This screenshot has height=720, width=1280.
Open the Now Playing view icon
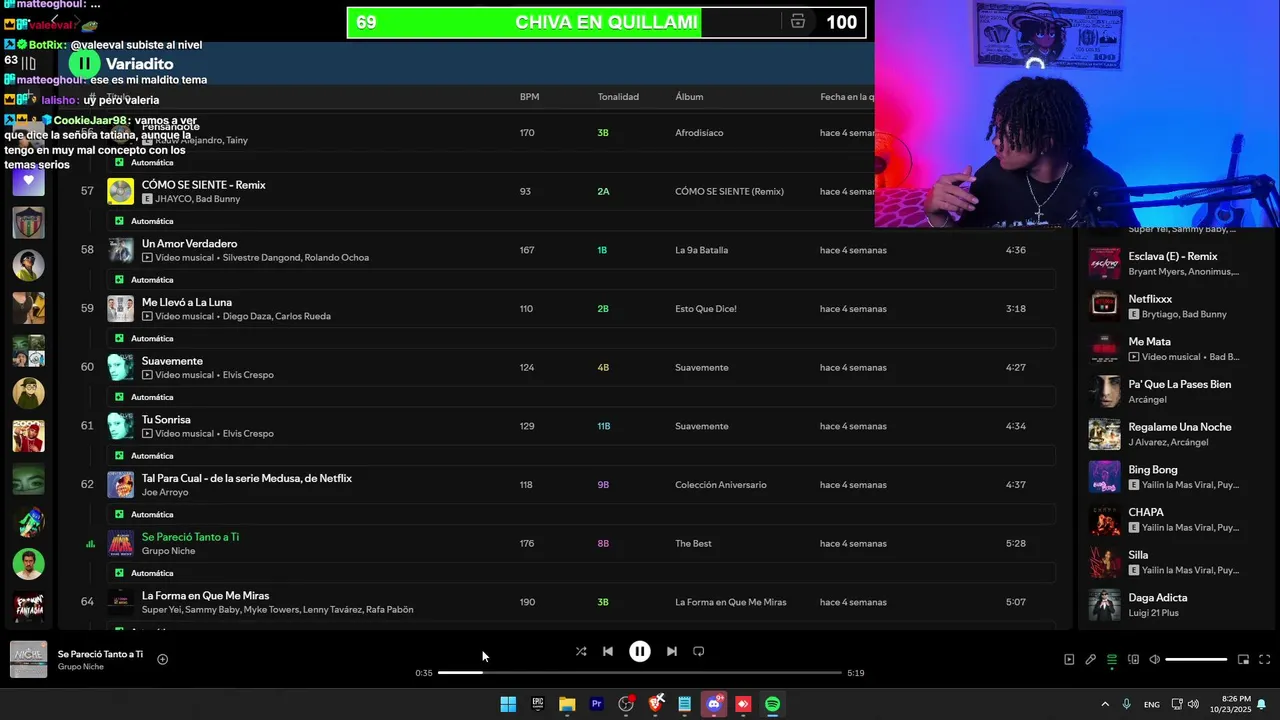[1069, 660]
